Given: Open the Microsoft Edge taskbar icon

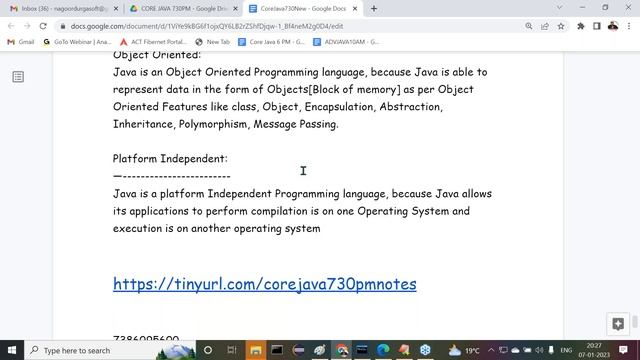Looking at the screenshot, I should click(x=383, y=350).
